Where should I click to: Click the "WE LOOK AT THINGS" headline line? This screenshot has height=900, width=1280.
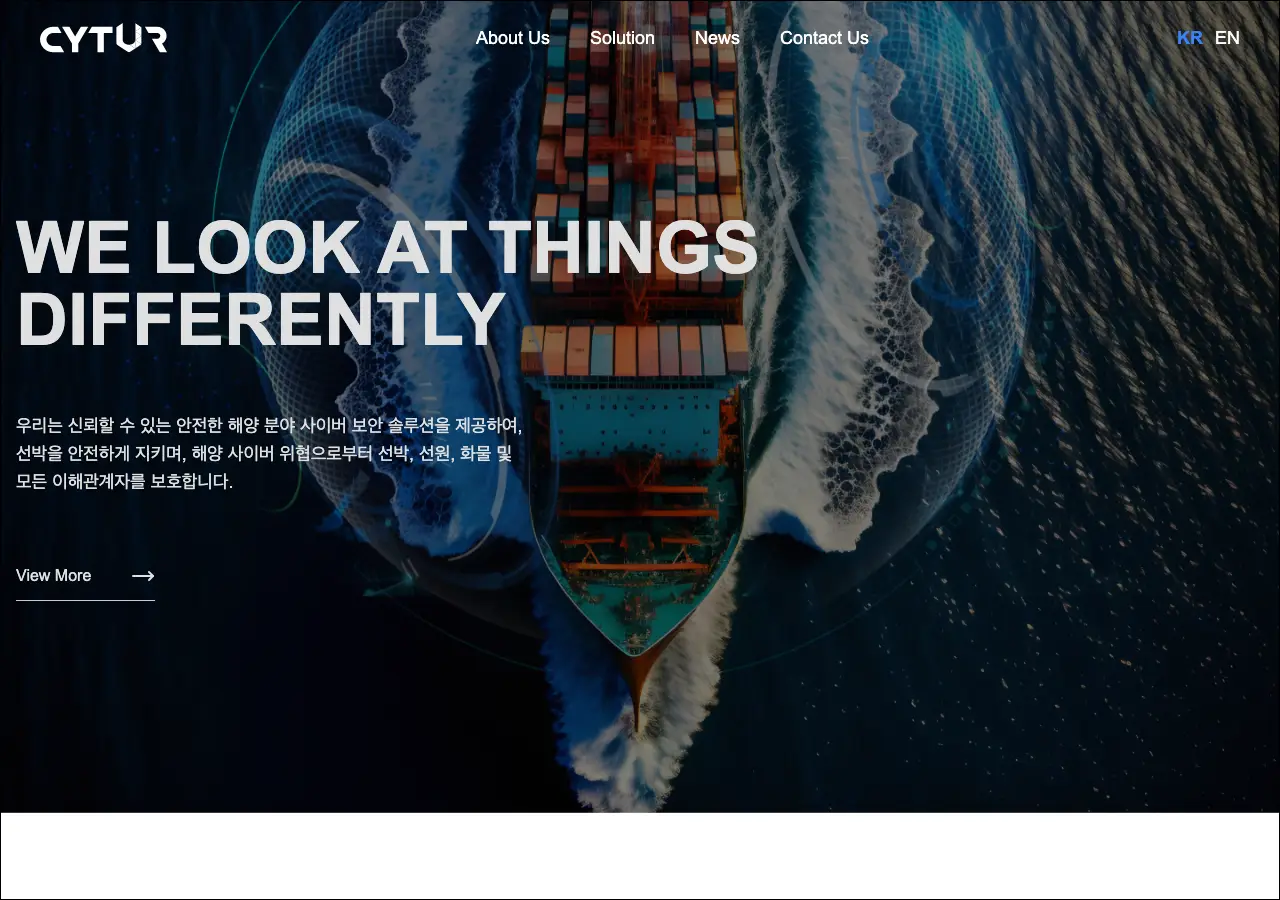point(387,247)
